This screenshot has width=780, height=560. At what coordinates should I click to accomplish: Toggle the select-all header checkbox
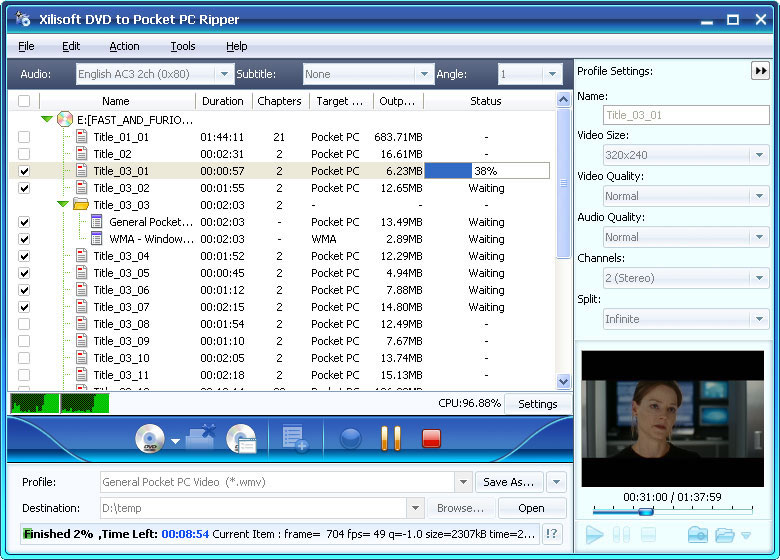24,101
